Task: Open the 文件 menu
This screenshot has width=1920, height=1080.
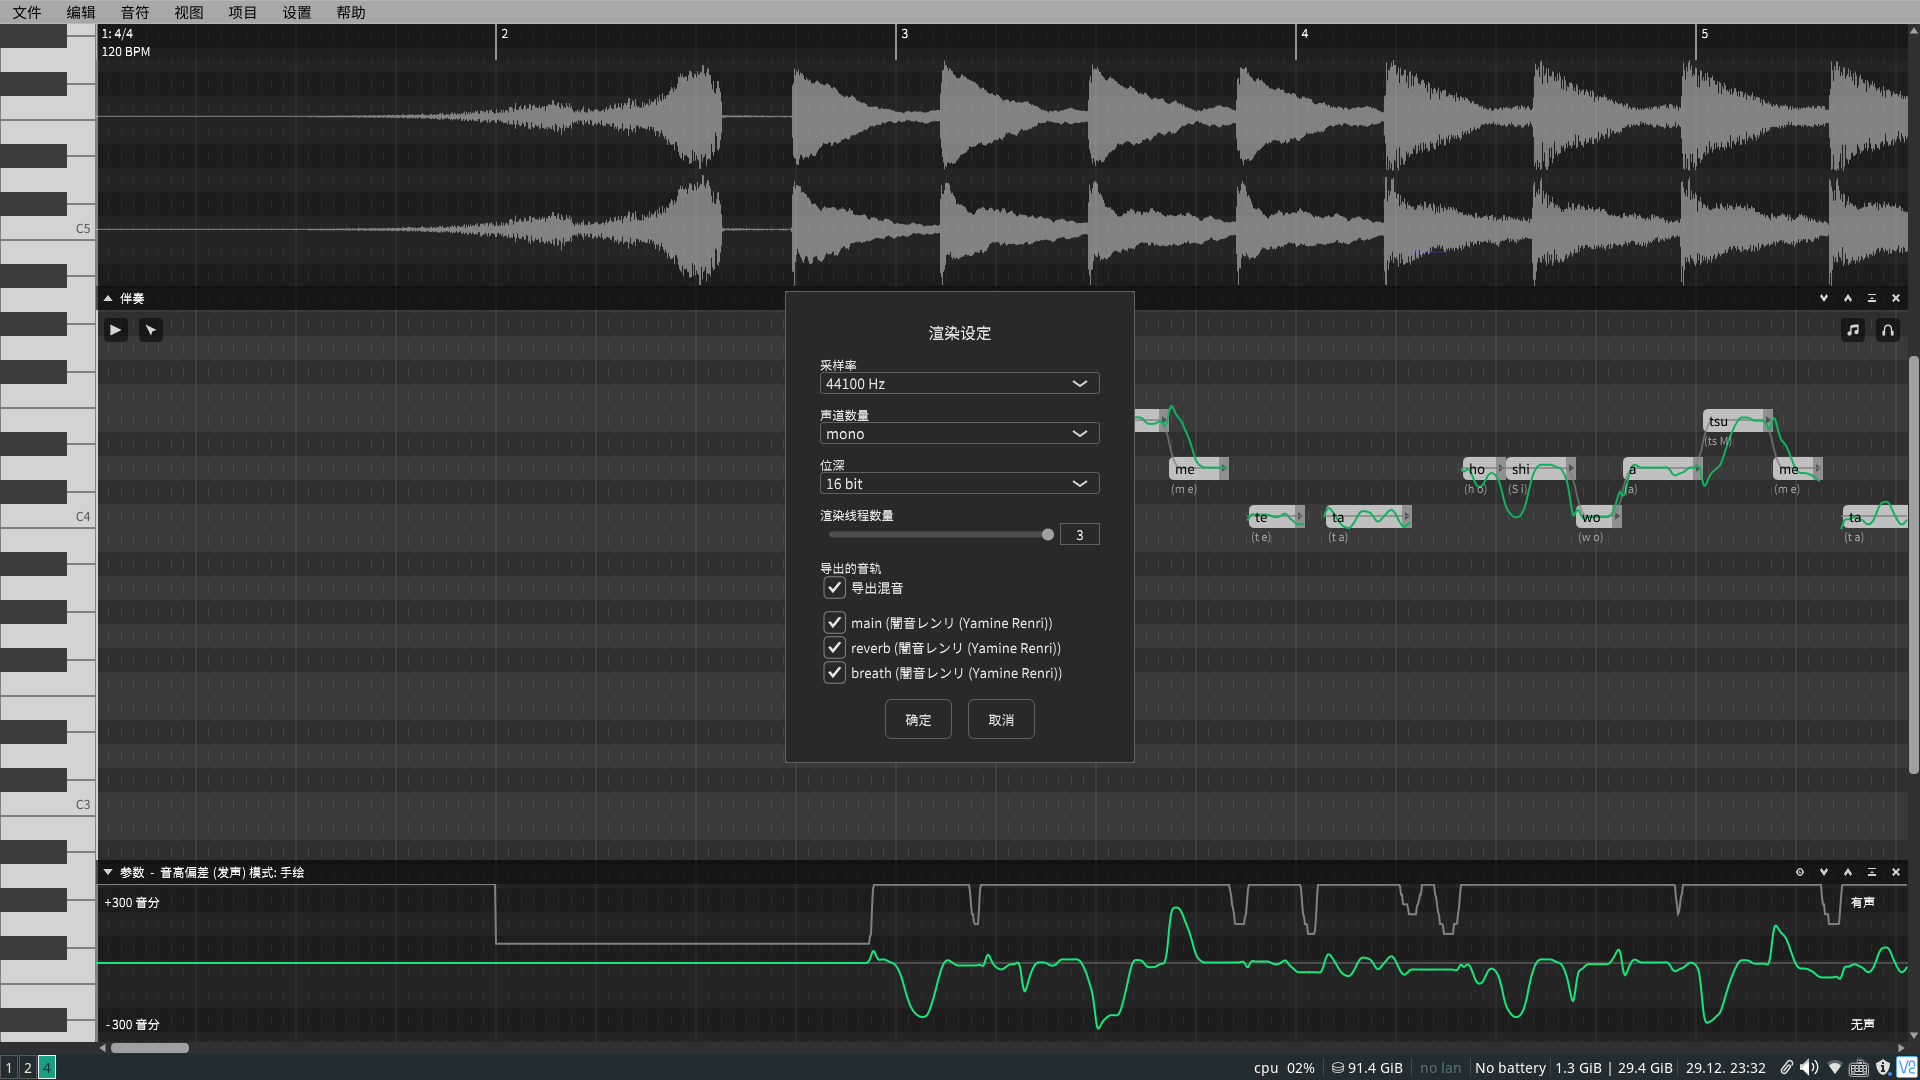Action: tap(27, 12)
